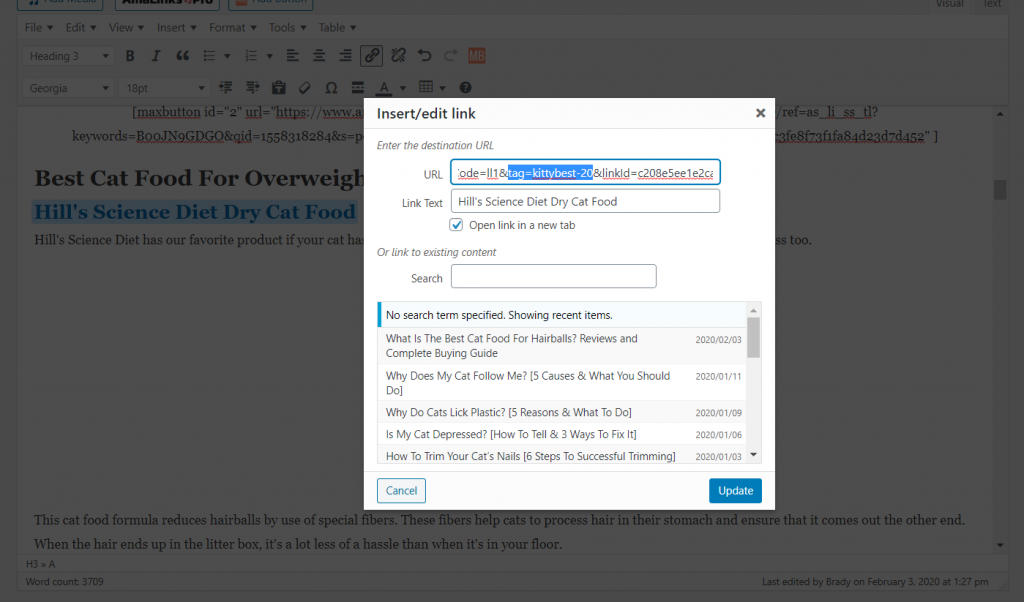Viewport: 1024px width, 602px height.
Task: Open the Edit menu
Action: point(80,27)
